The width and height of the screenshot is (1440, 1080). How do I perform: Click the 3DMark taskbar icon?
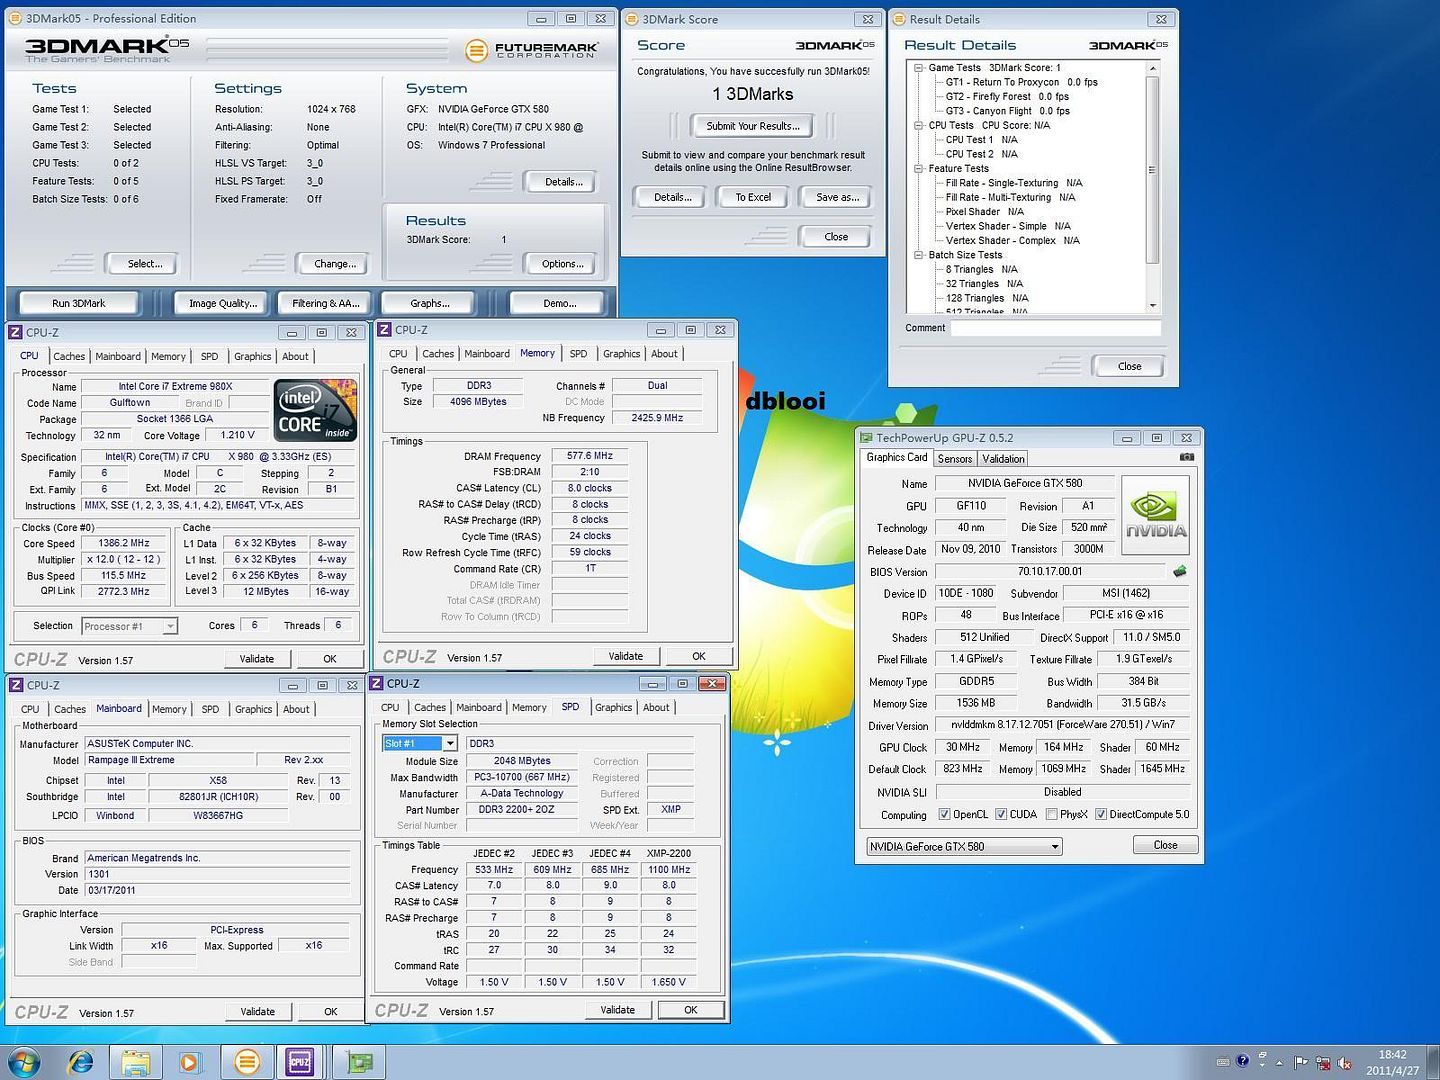click(246, 1061)
